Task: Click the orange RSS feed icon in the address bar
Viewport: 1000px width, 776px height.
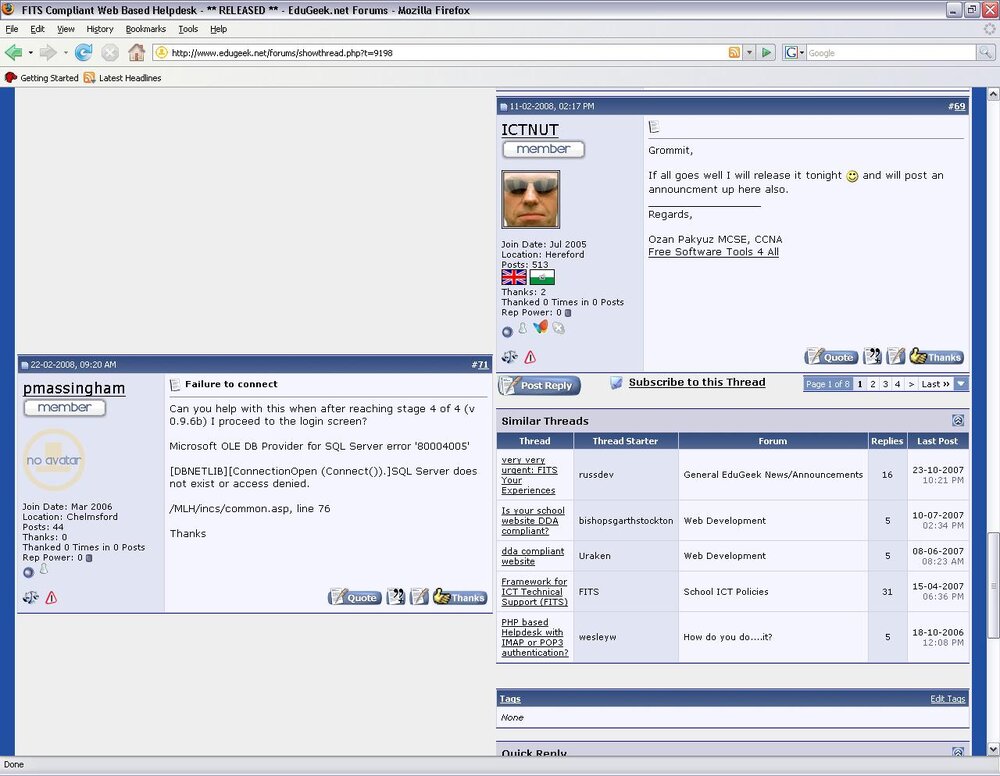Action: (735, 53)
